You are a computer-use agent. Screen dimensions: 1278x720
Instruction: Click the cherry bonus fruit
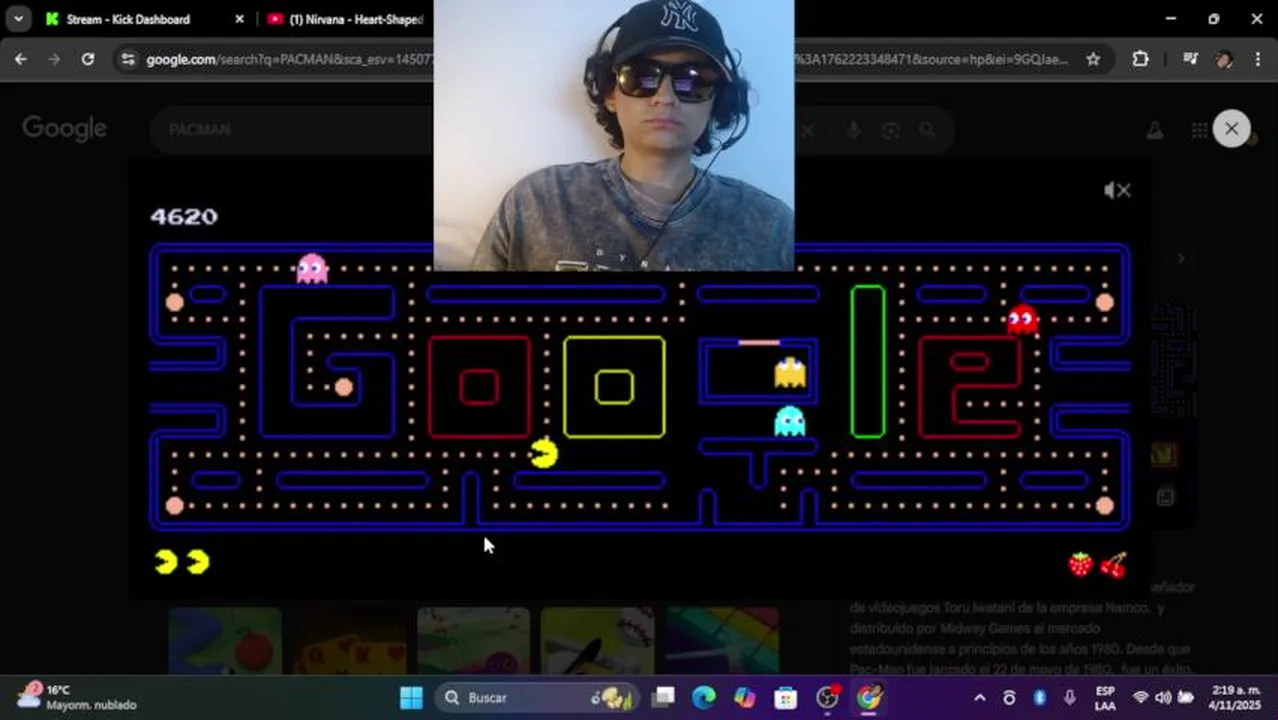pos(1114,564)
